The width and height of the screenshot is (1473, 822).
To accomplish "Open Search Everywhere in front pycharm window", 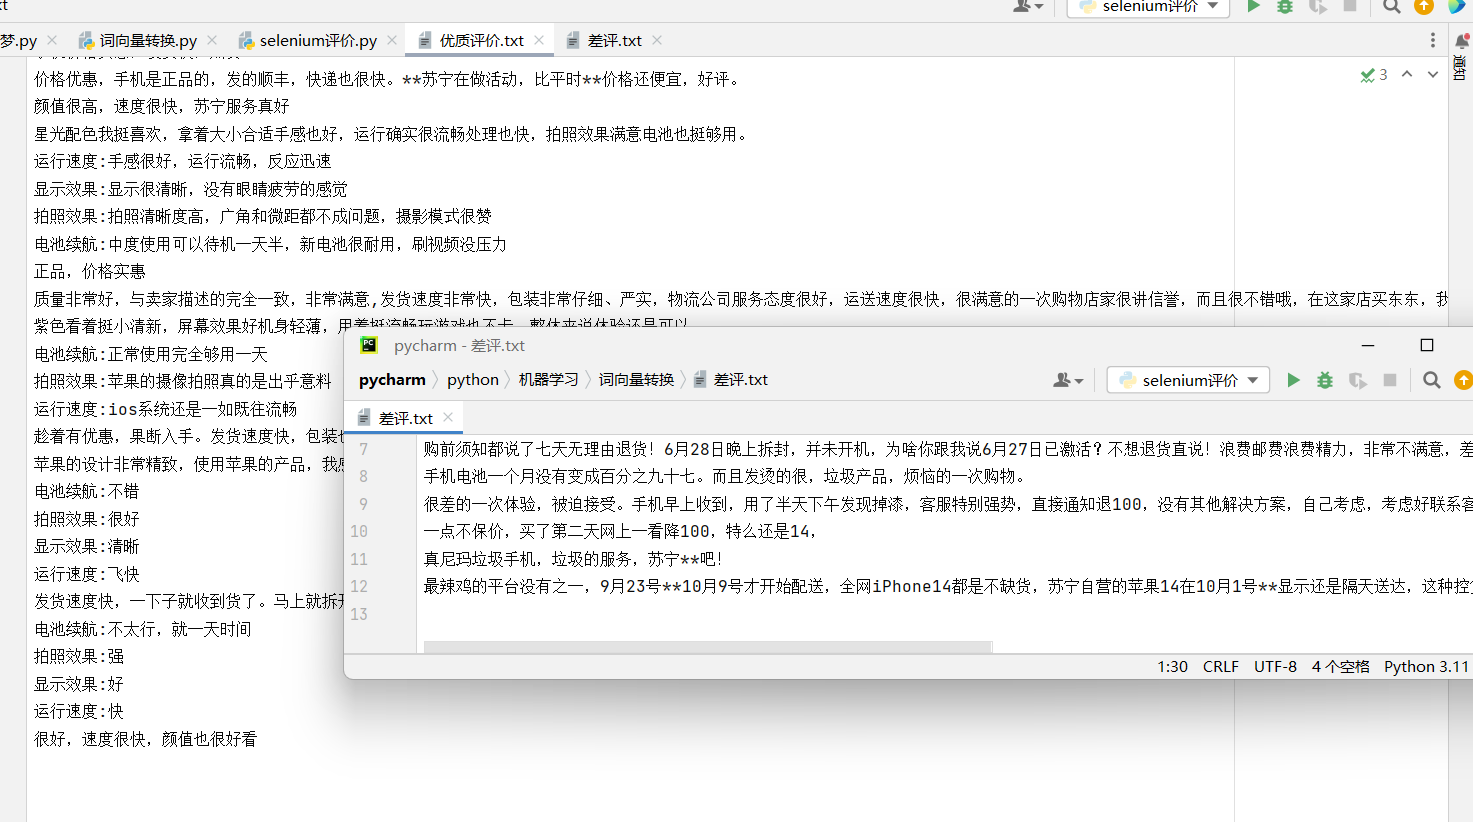I will coord(1431,380).
